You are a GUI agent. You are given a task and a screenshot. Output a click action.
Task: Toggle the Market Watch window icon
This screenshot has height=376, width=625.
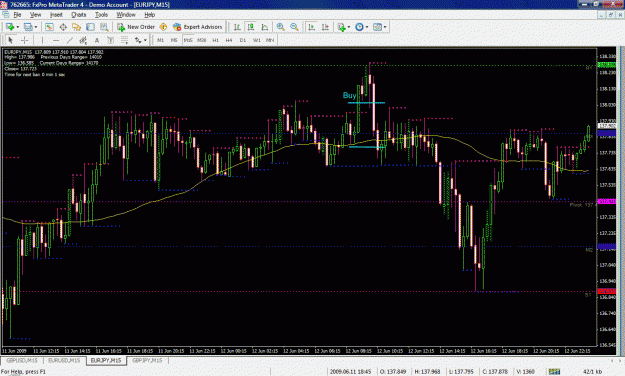(49, 27)
